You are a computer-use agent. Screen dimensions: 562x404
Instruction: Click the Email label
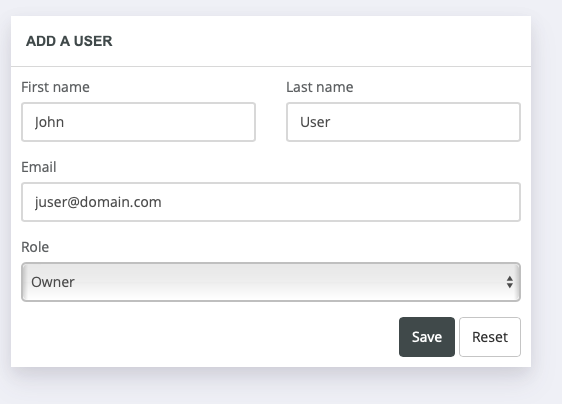39,167
